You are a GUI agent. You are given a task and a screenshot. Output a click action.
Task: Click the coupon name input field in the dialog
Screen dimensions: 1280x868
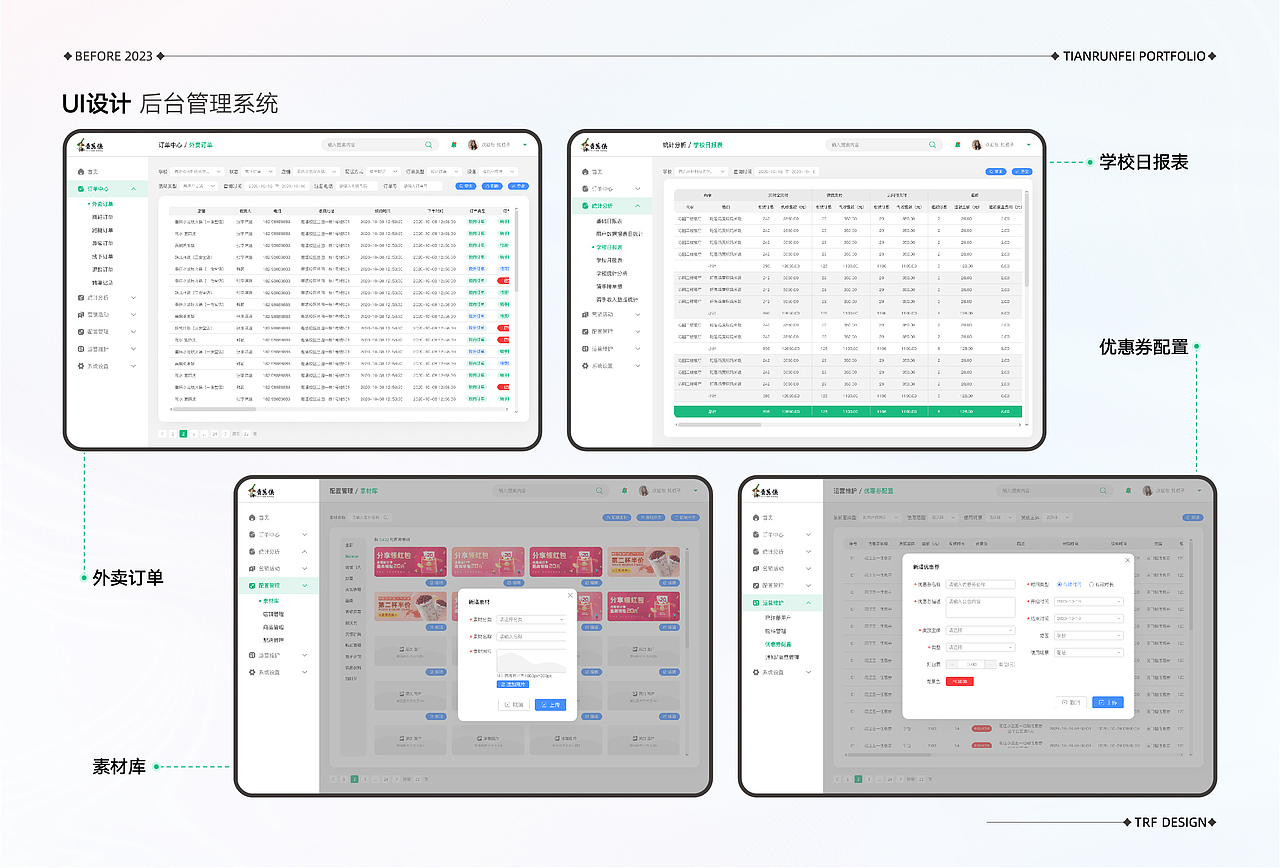click(x=981, y=584)
